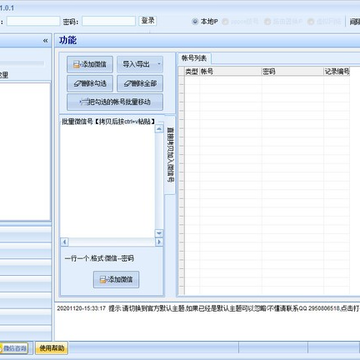Image resolution: width=360 pixels, height=360 pixels.
Task: Click the 类型 column header
Action: (x=192, y=72)
